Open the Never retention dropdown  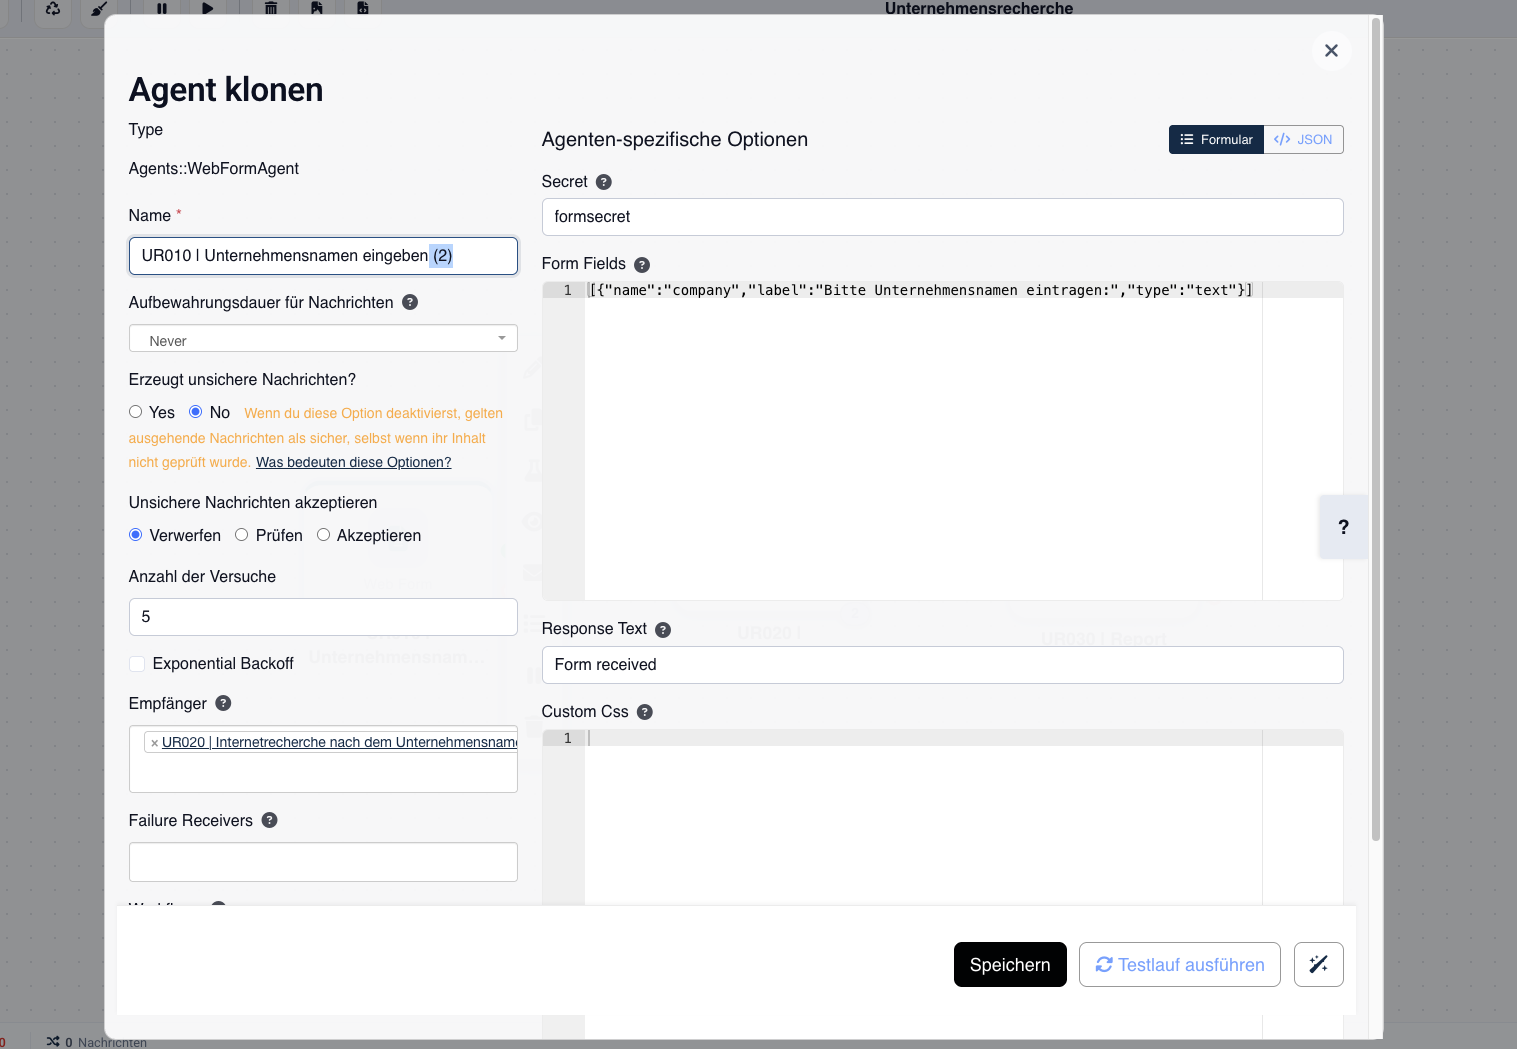pyautogui.click(x=323, y=339)
